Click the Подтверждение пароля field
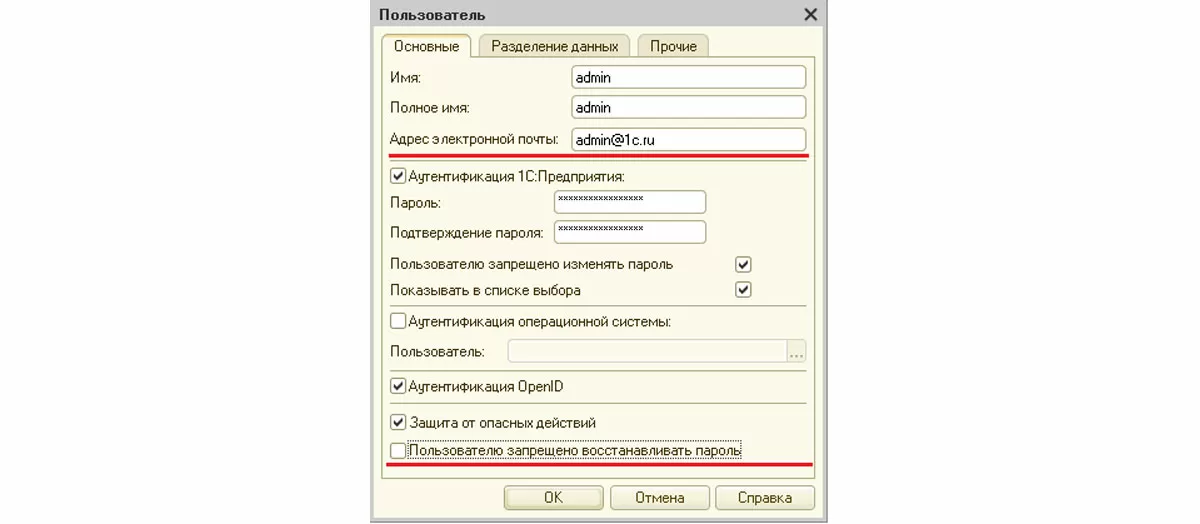This screenshot has height=524, width=1200. click(x=629, y=232)
